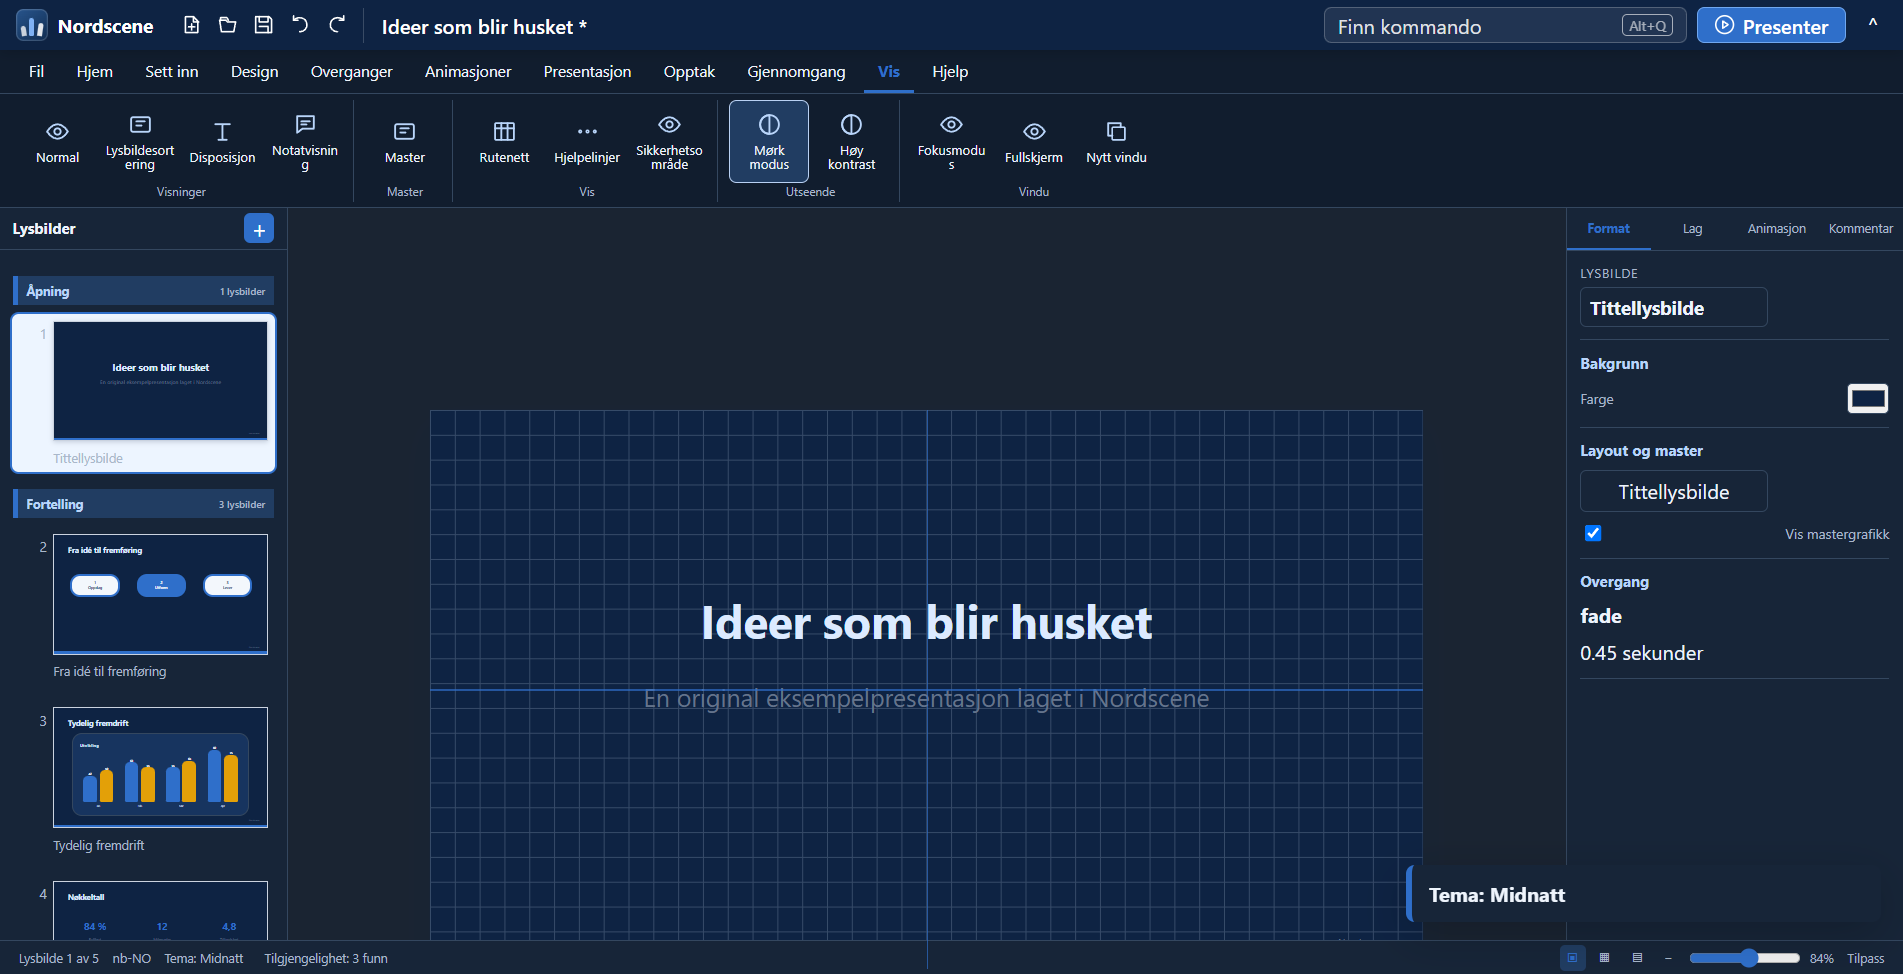1903x974 pixels.
Task: Select slide 4 Nøkkeltall thumbnail
Action: (160, 910)
